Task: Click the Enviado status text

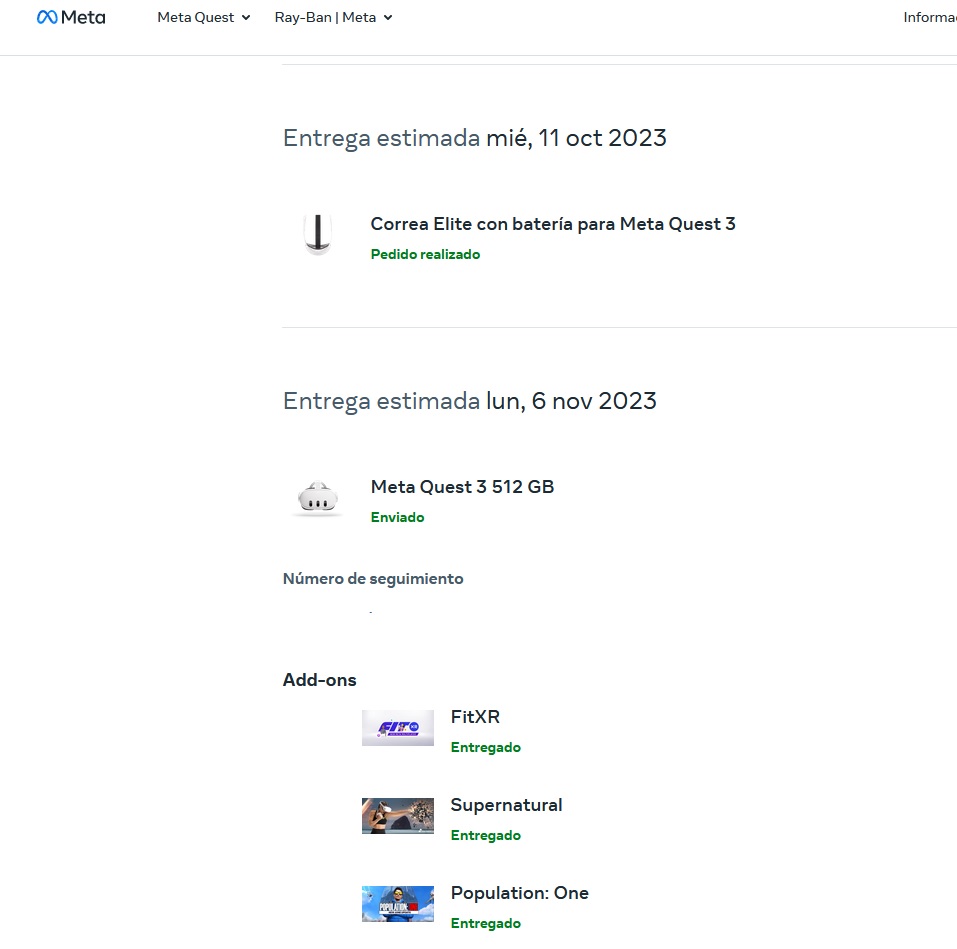Action: (397, 518)
